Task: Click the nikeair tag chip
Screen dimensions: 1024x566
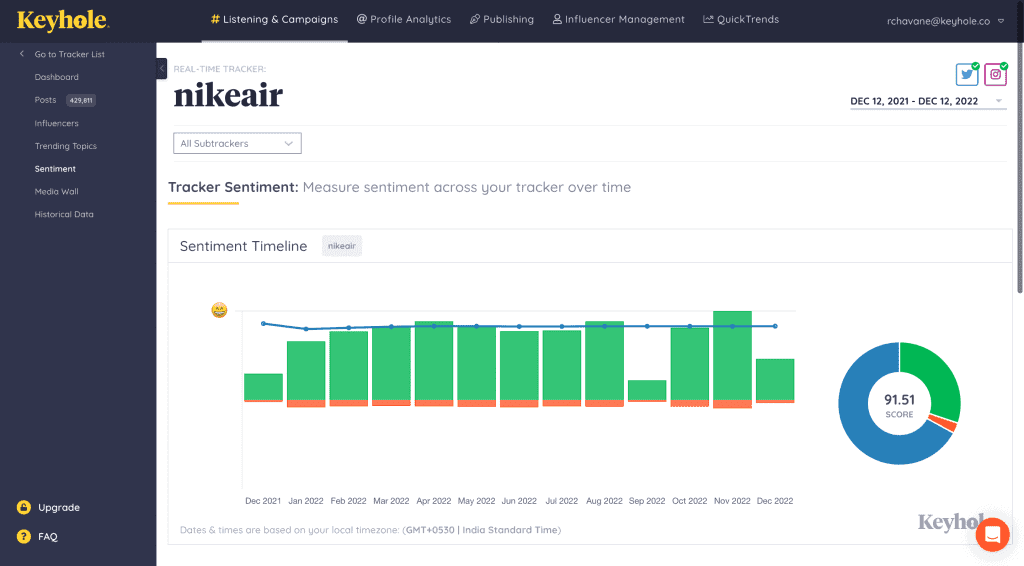Action: click(342, 246)
